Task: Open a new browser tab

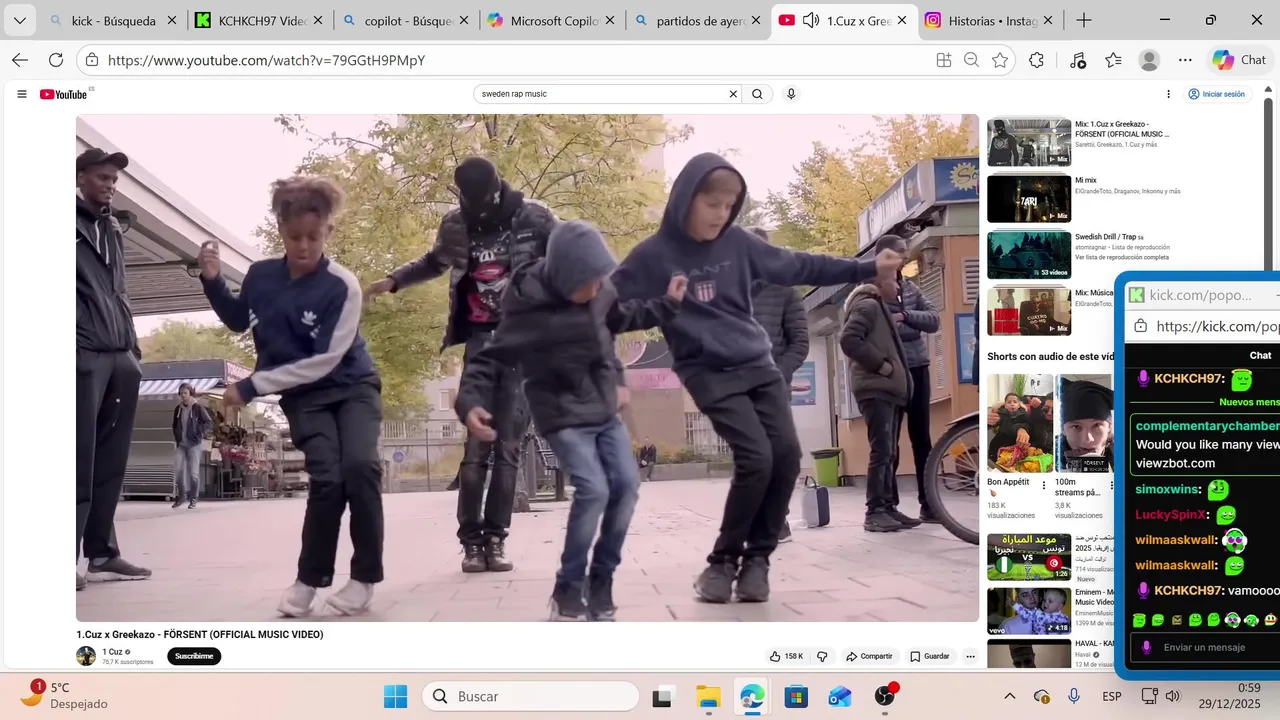Action: point(1084,20)
